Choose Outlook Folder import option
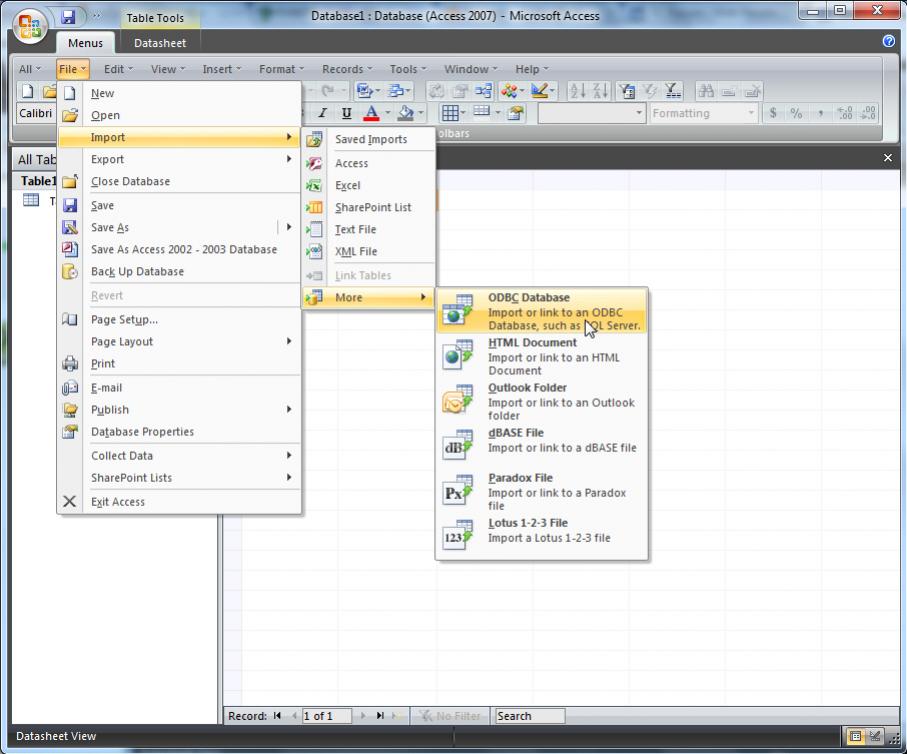 [541, 401]
